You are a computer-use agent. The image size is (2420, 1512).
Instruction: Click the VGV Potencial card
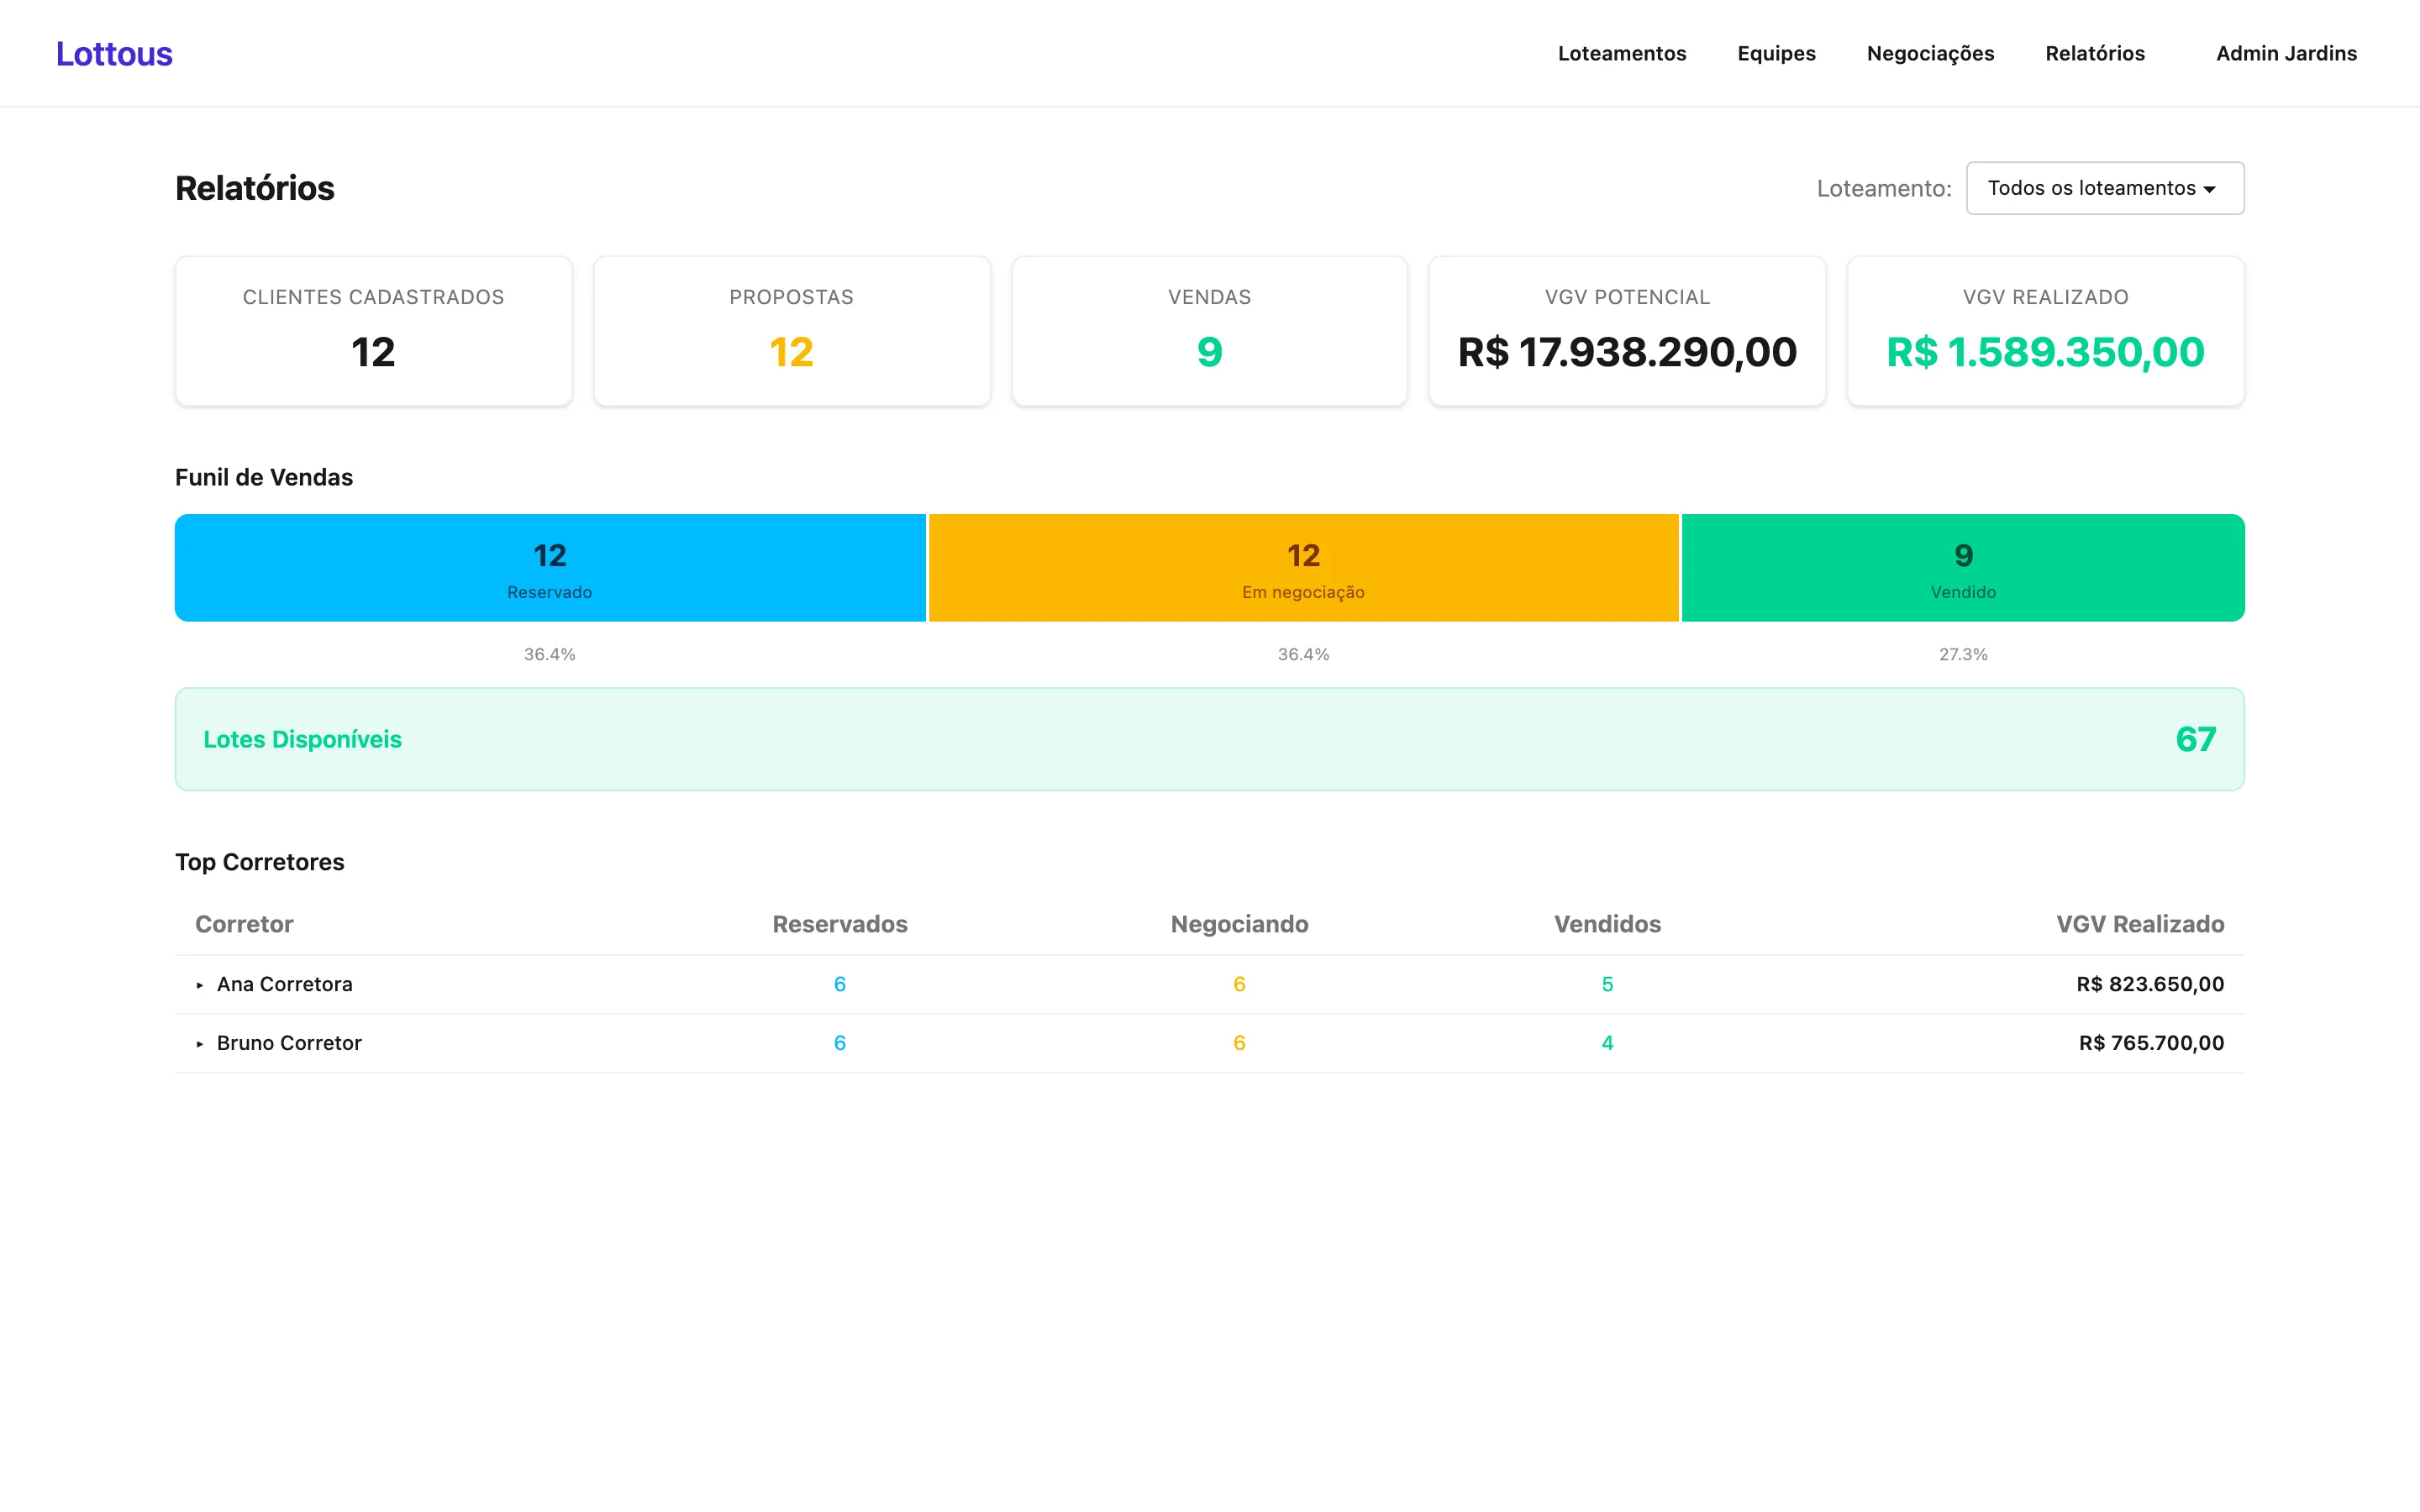(x=1627, y=331)
